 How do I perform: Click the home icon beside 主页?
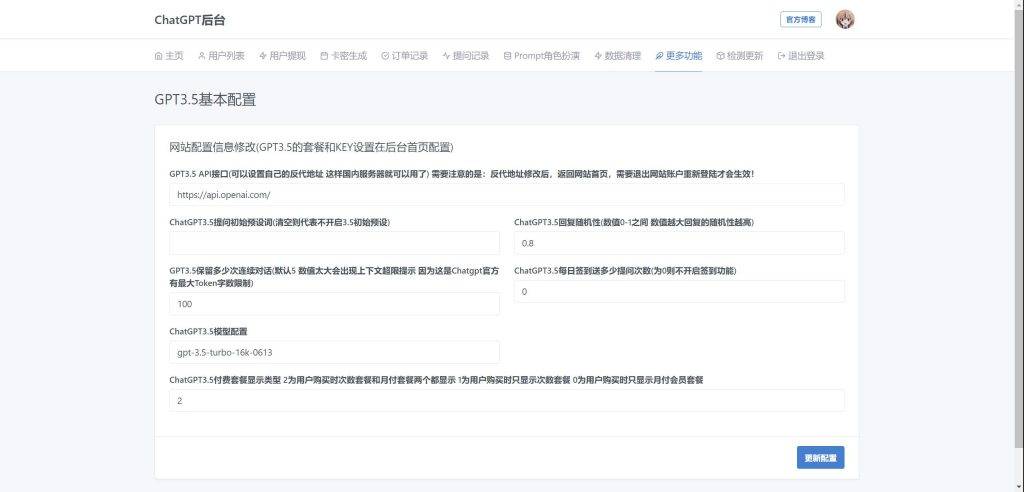(x=158, y=56)
